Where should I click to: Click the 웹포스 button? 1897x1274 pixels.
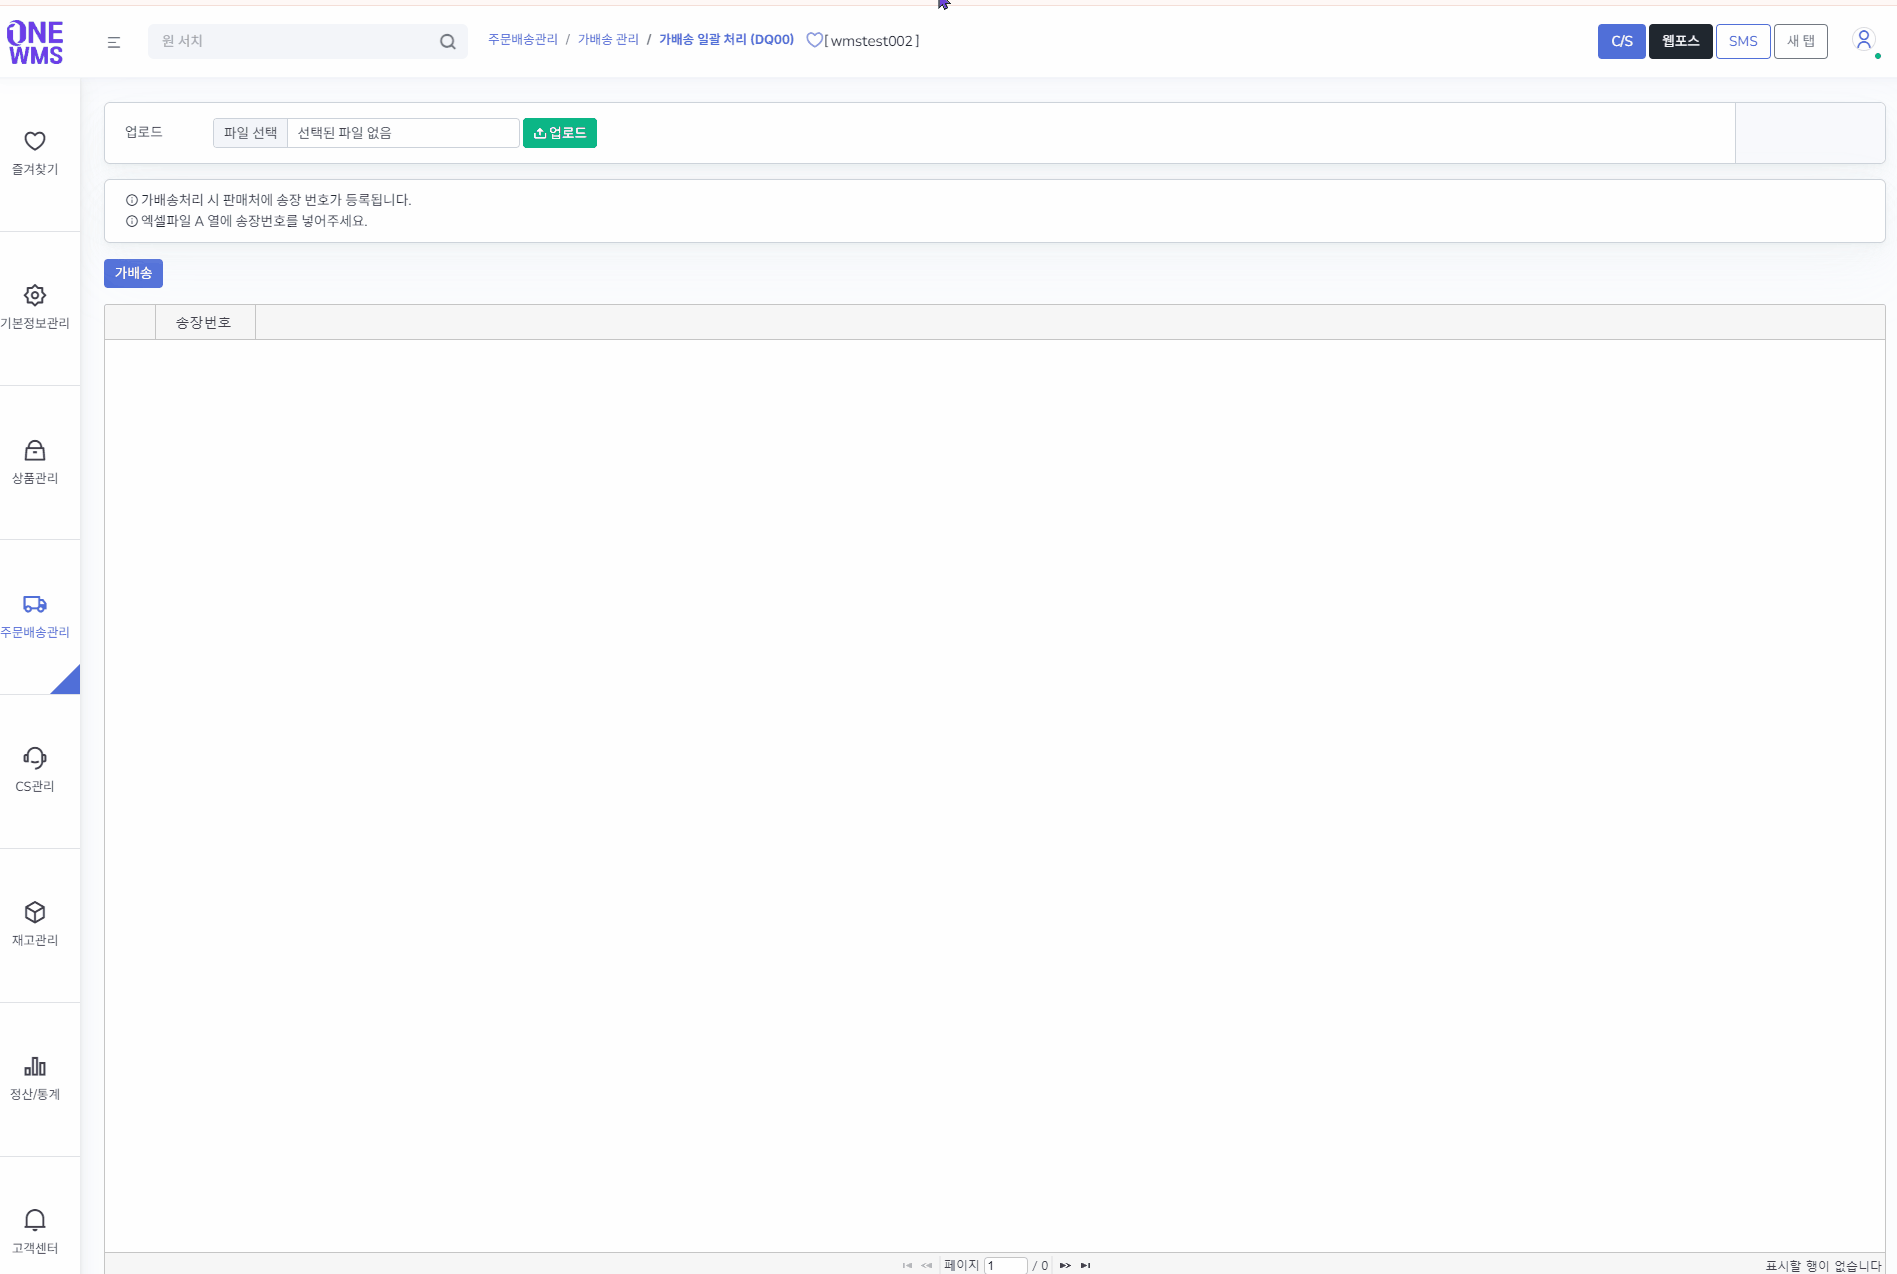(x=1680, y=41)
